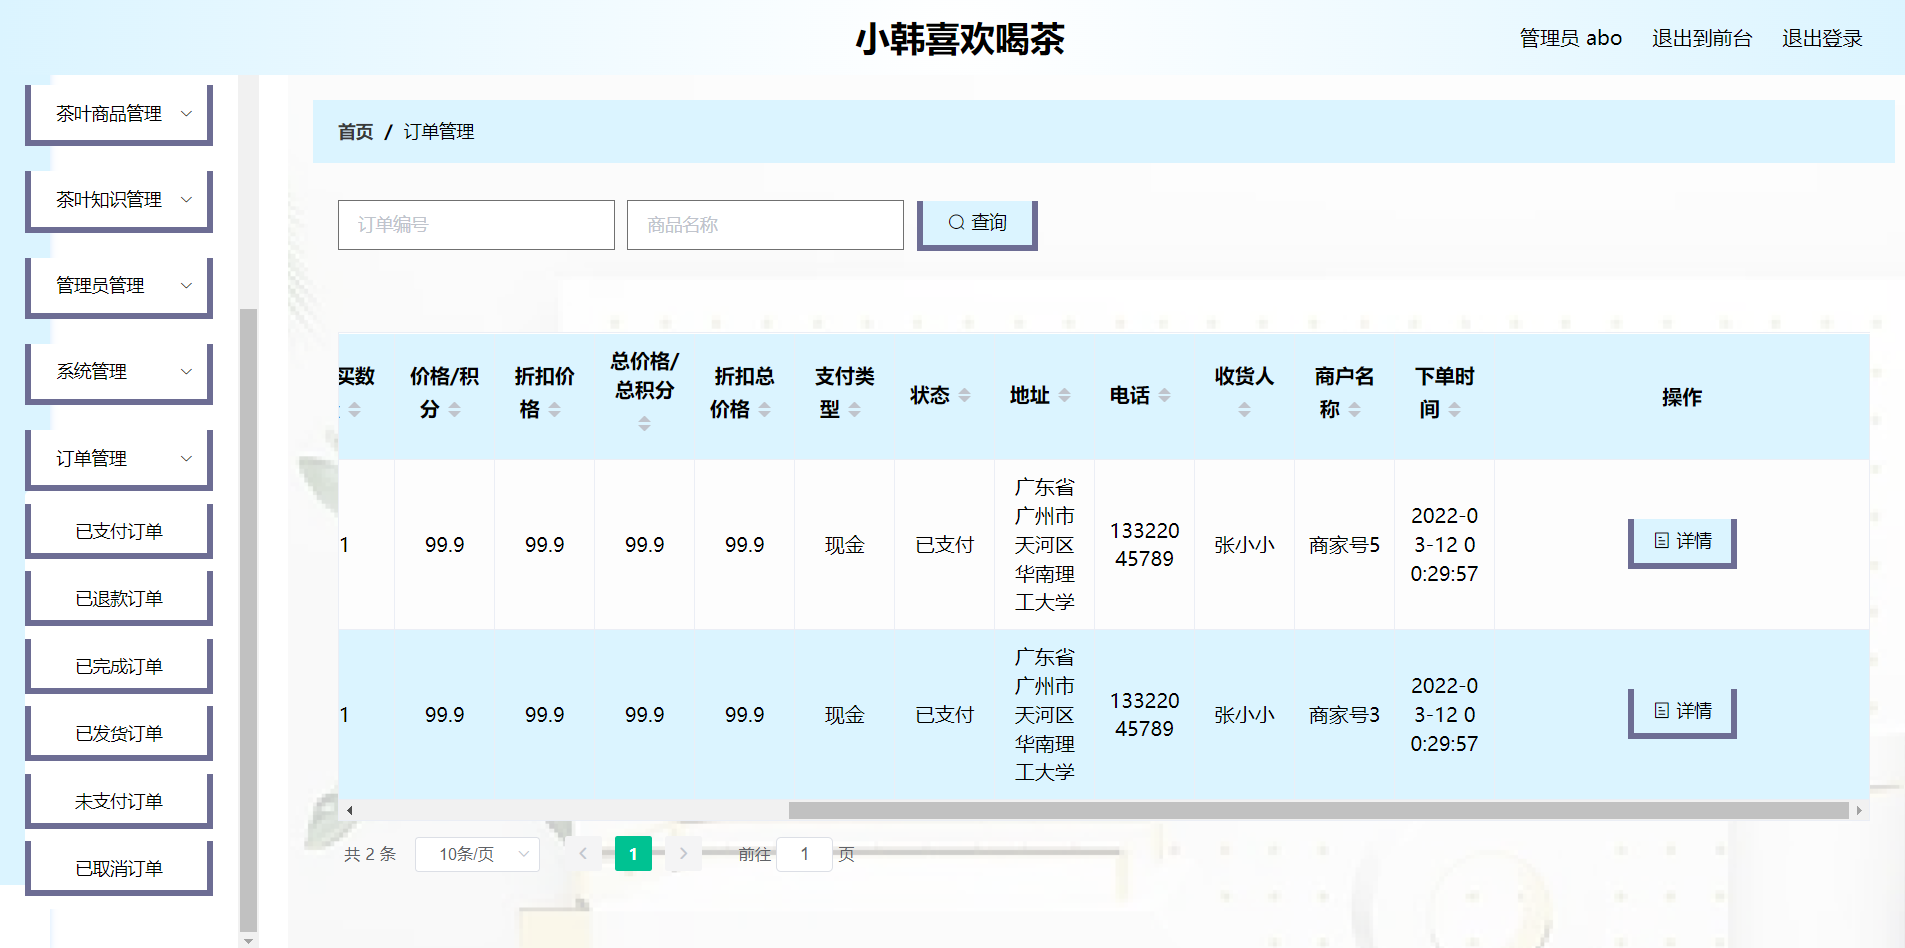Focus the 商品名称 search field
This screenshot has width=1905, height=948.
(765, 225)
